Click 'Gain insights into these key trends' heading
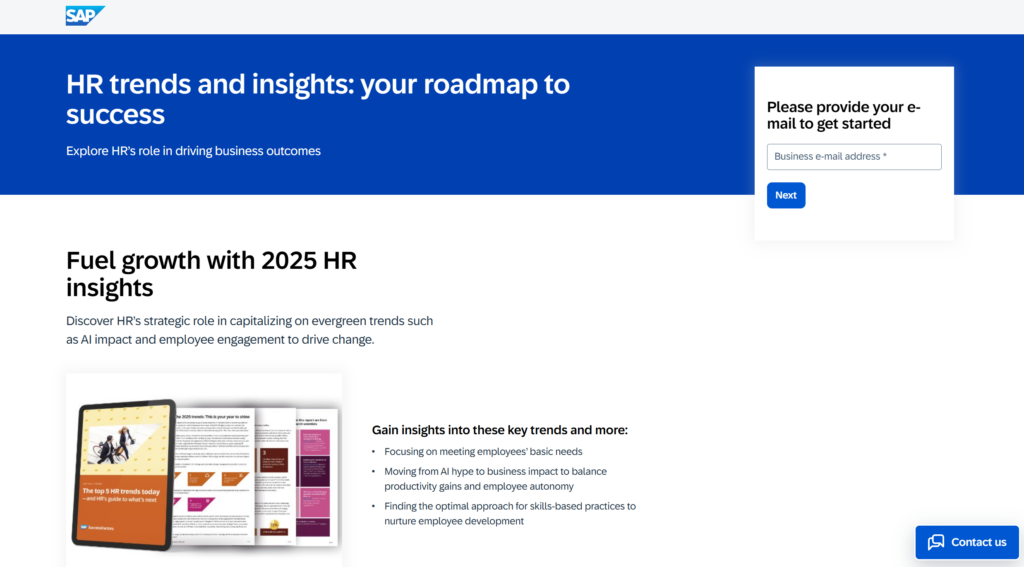The height and width of the screenshot is (567, 1024). (x=499, y=430)
